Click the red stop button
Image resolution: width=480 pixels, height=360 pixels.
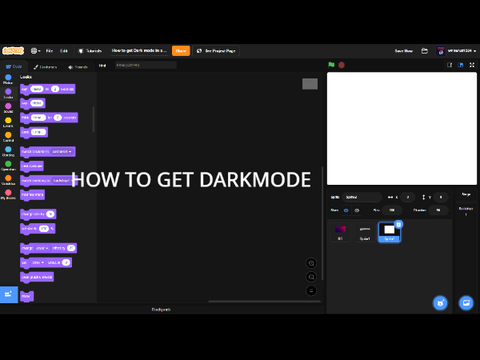pyautogui.click(x=341, y=65)
